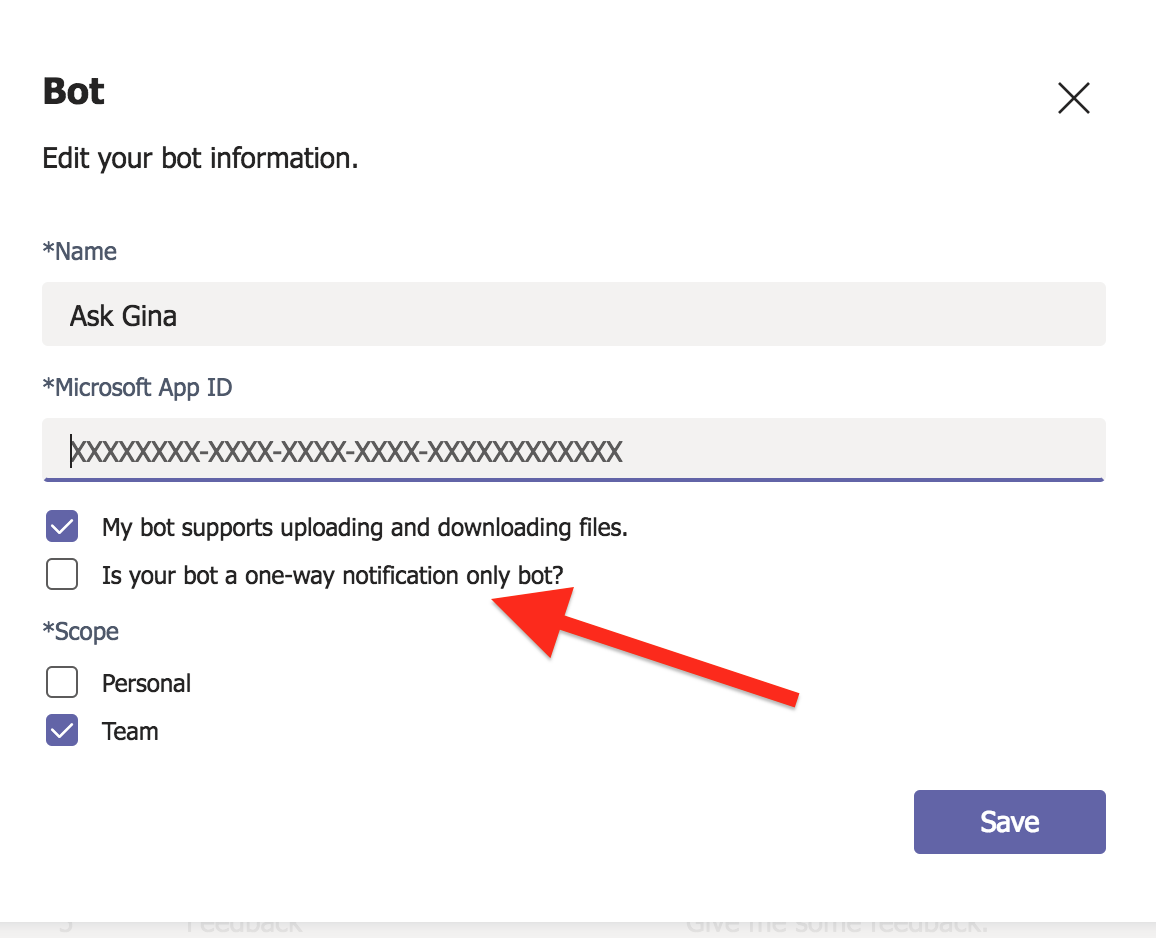
Task: Turn on Personal scope for the bot
Action: pos(61,682)
